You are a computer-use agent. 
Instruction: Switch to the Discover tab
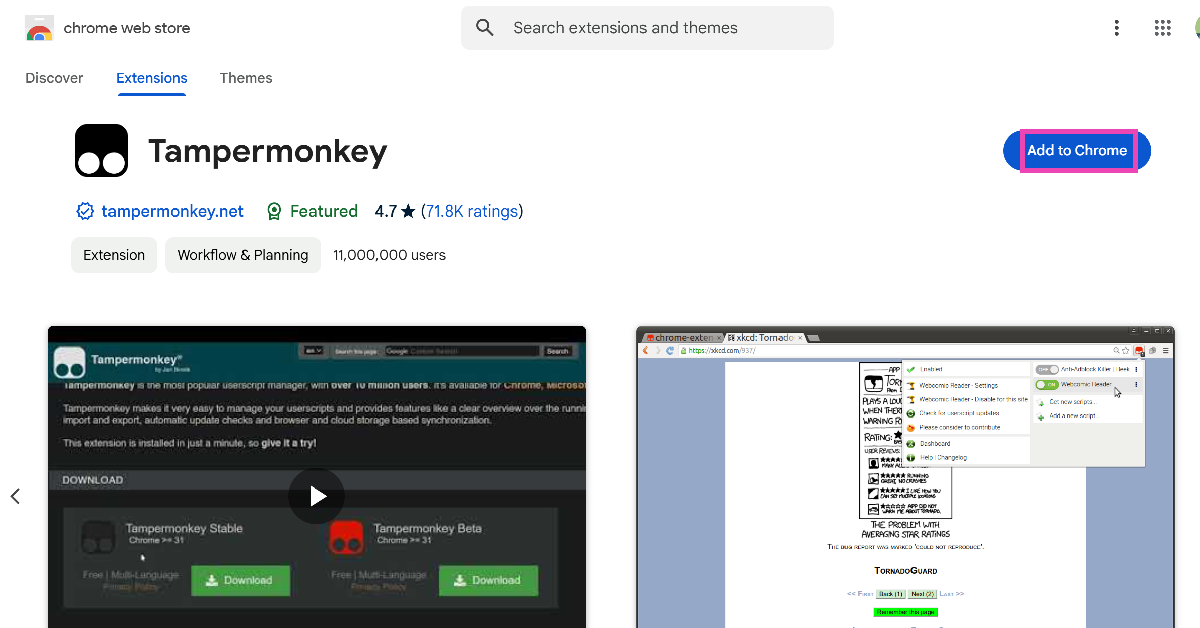[54, 78]
